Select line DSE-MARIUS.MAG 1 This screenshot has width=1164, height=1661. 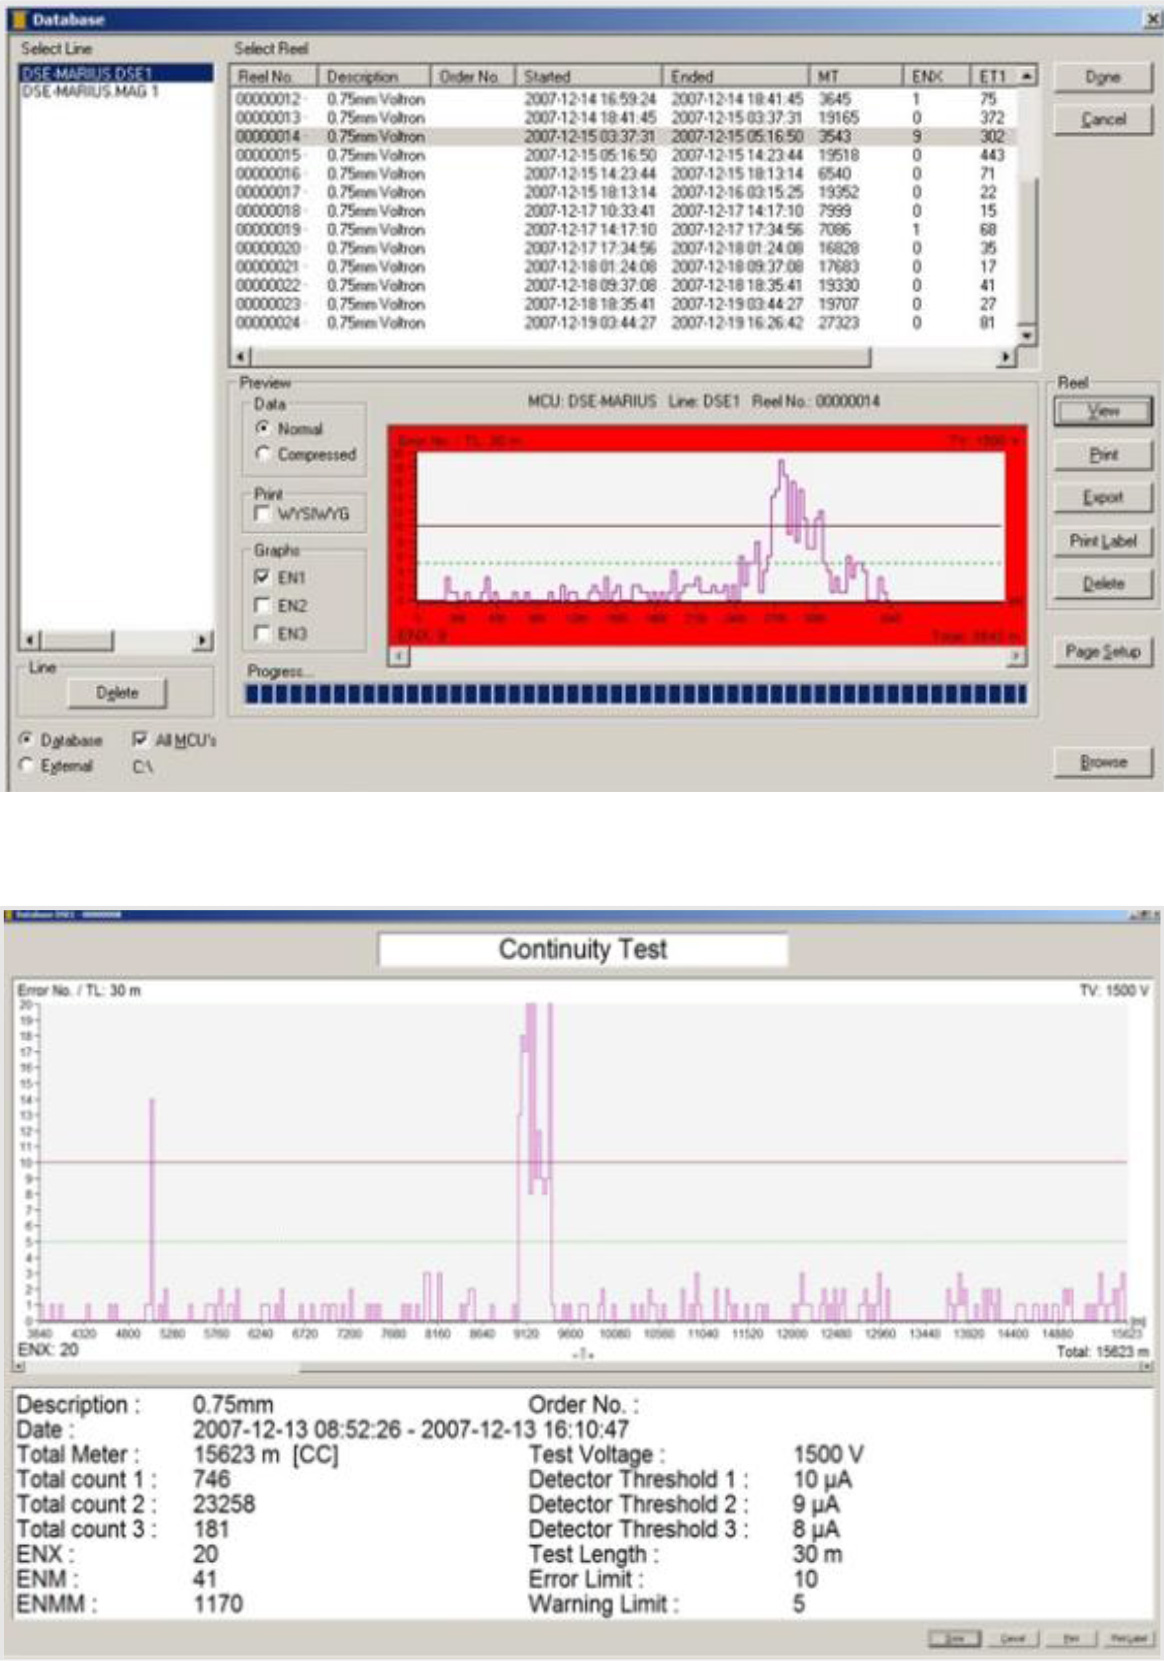pyautogui.click(x=91, y=91)
